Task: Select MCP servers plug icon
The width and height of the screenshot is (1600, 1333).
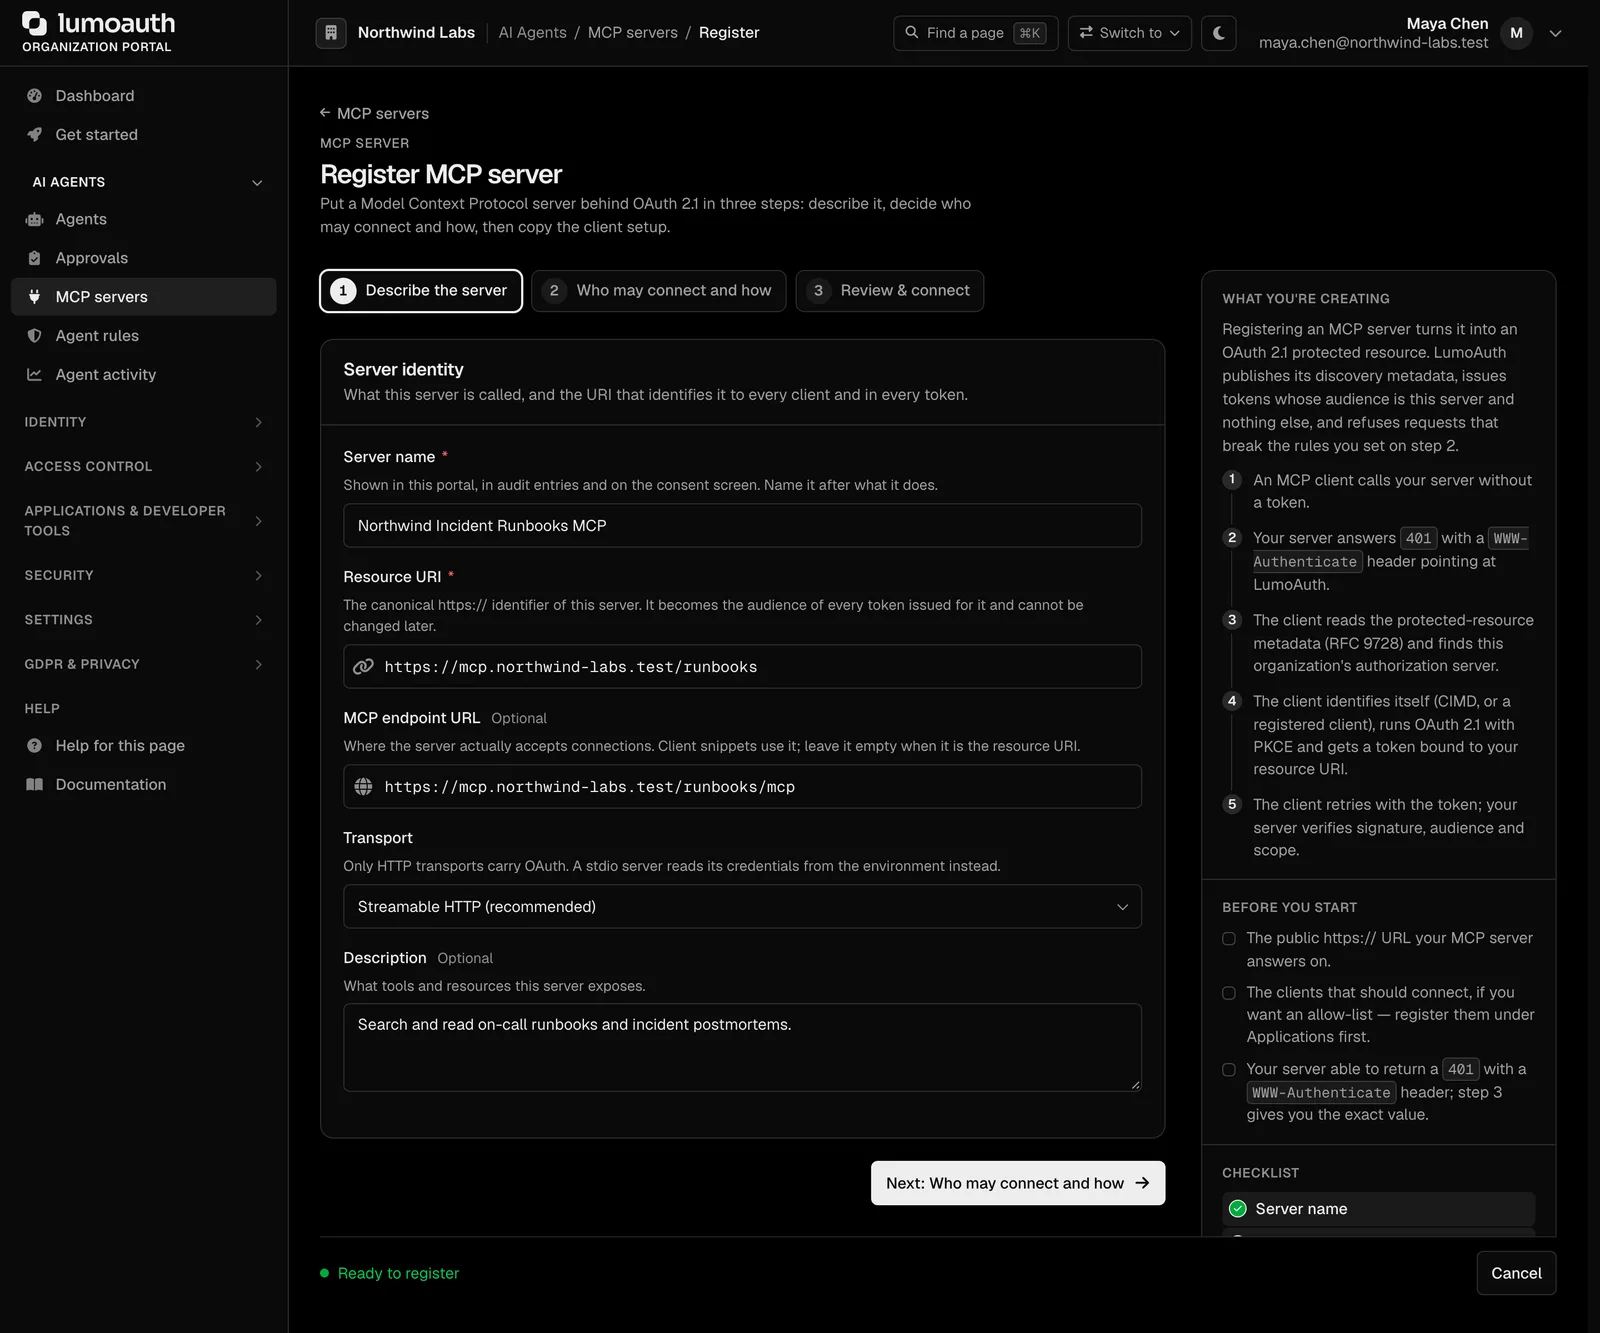Action: coord(35,297)
